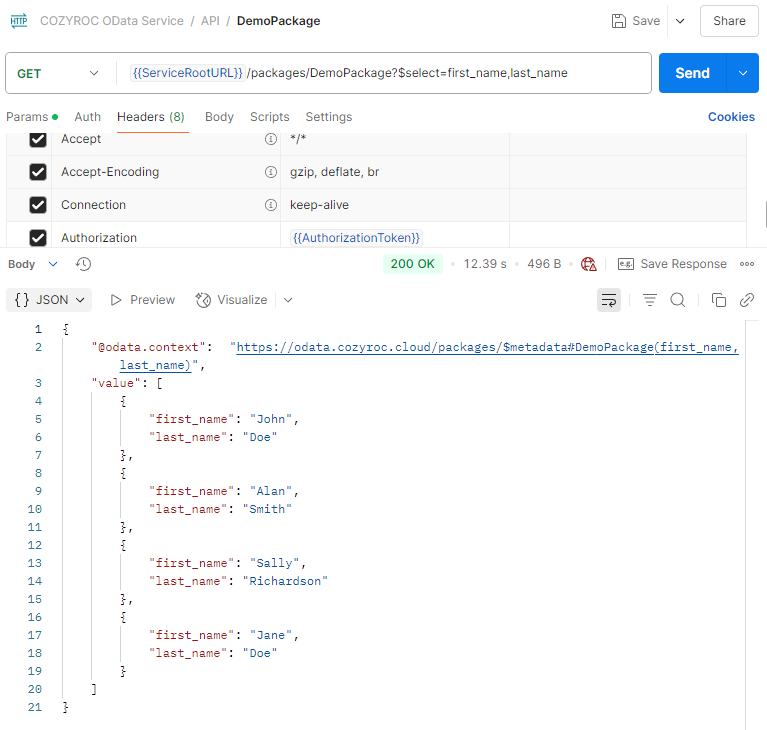Click the network globe icon in response bar
The width and height of the screenshot is (767, 730).
coord(589,264)
